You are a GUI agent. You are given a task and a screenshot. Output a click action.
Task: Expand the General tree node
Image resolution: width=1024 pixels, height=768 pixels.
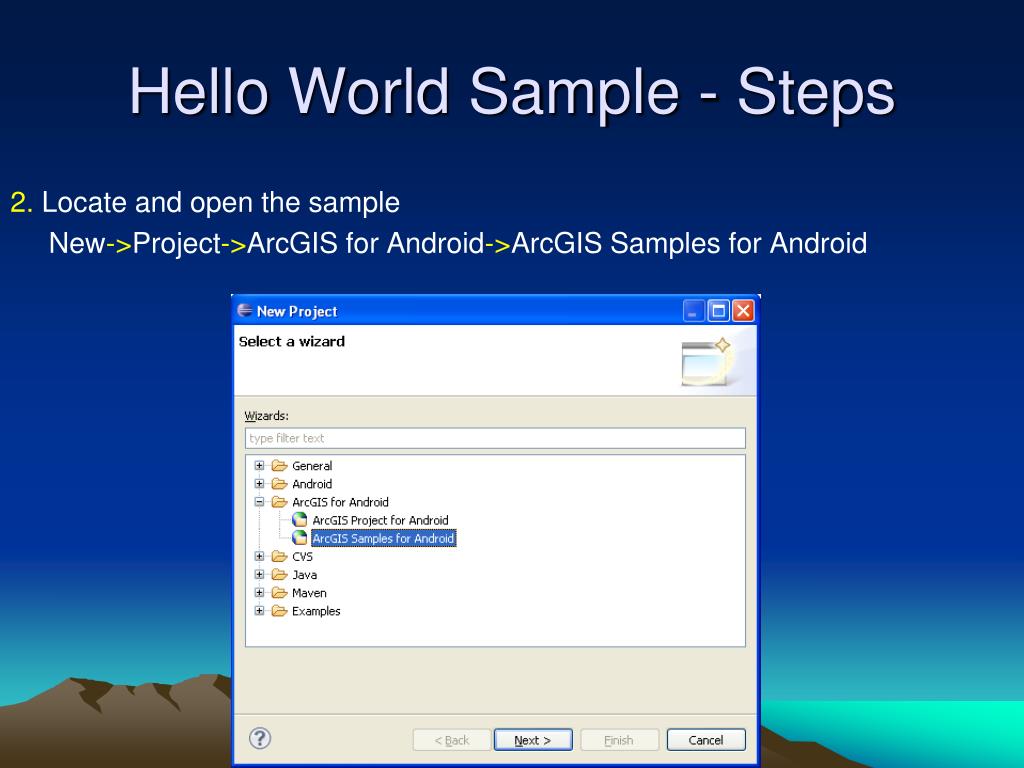point(259,466)
